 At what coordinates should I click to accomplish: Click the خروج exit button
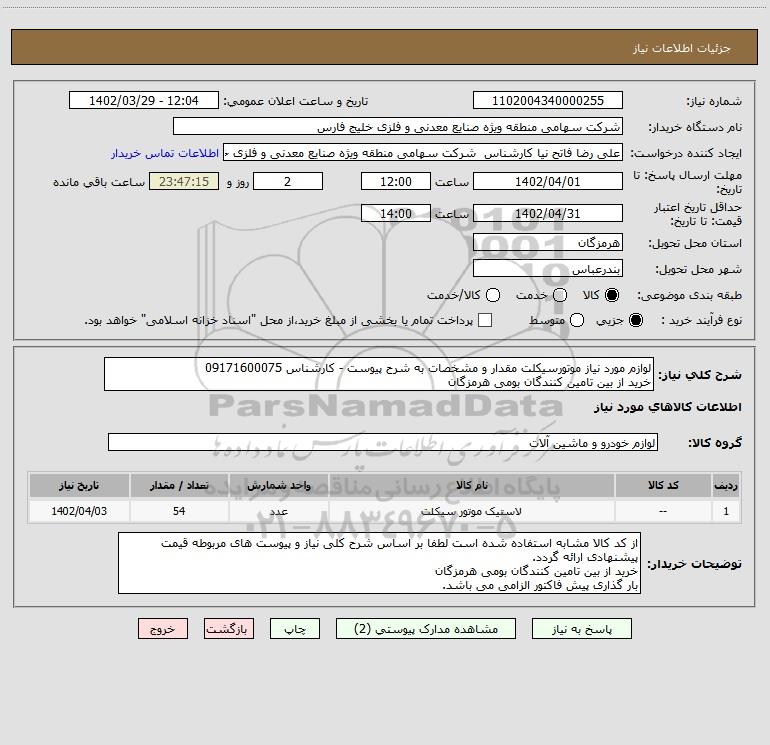click(x=163, y=629)
